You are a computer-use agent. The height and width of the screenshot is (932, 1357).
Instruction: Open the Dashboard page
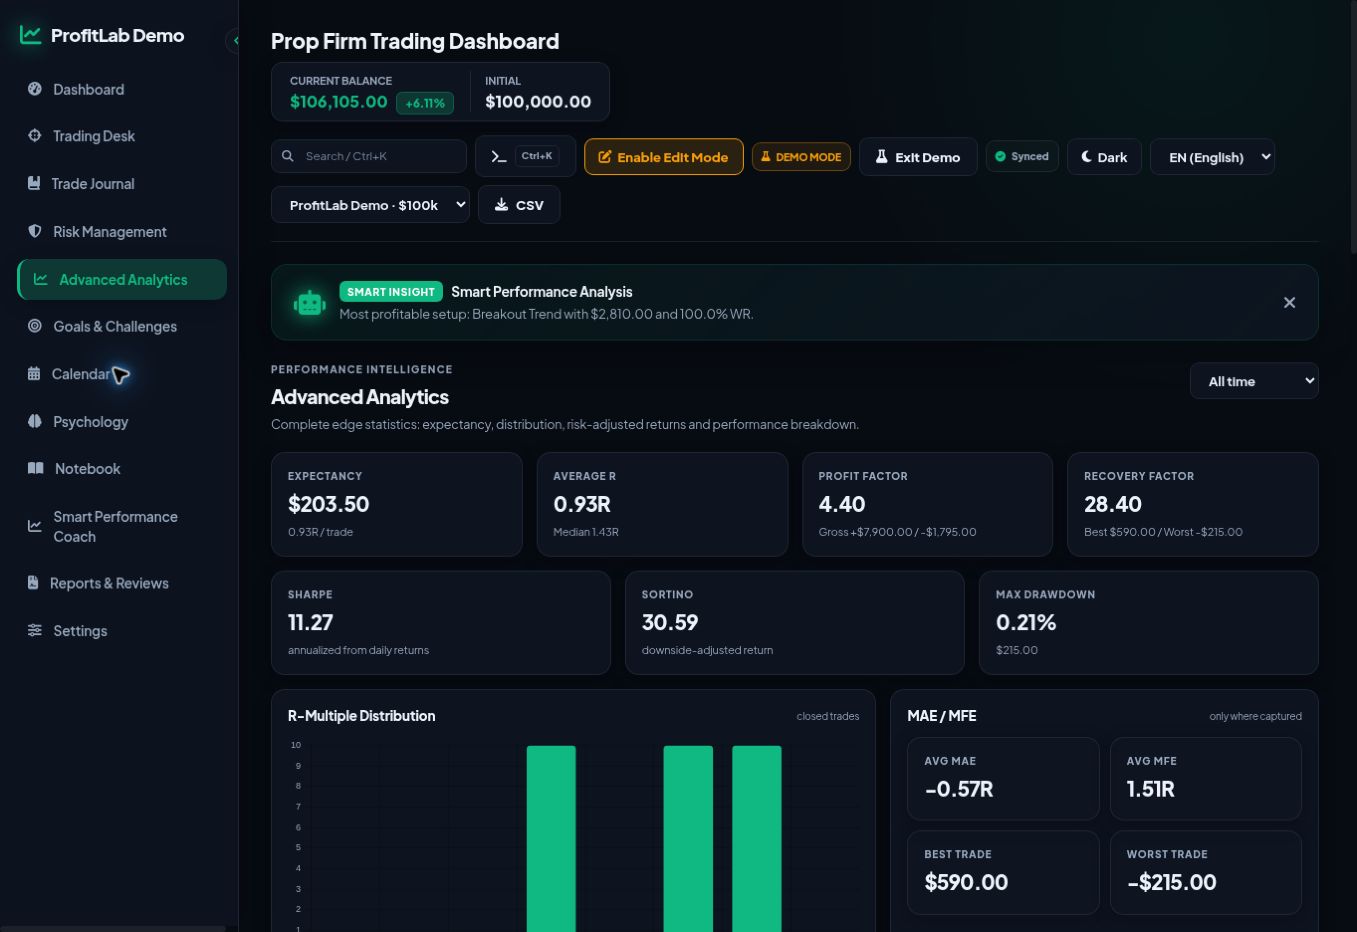[x=122, y=89]
